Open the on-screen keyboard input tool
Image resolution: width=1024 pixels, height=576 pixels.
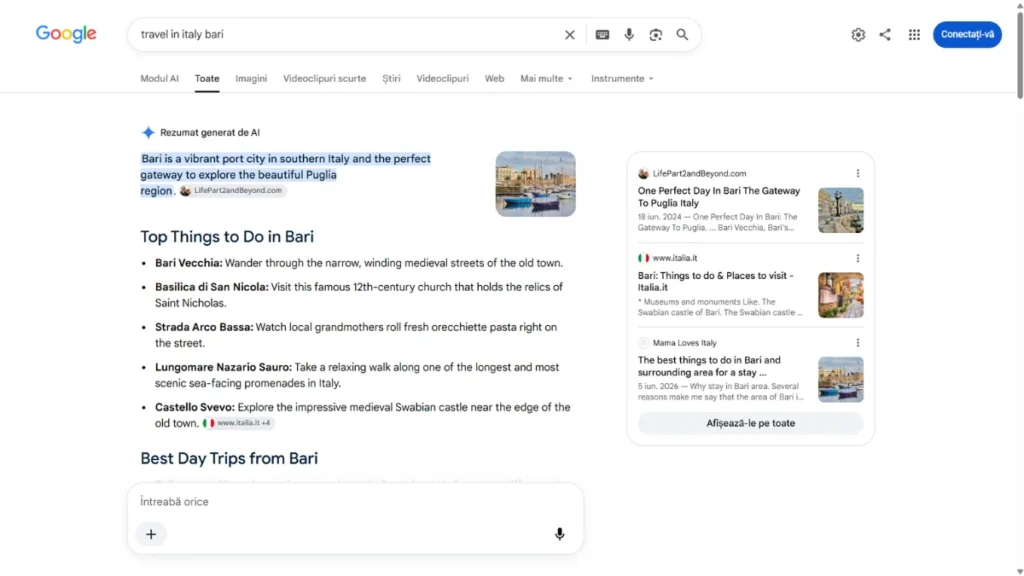coord(602,35)
